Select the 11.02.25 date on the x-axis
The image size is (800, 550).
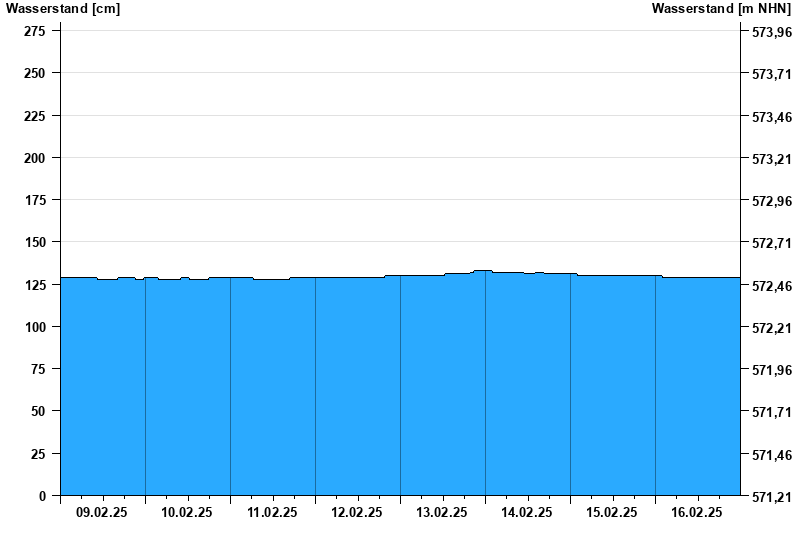[272, 513]
